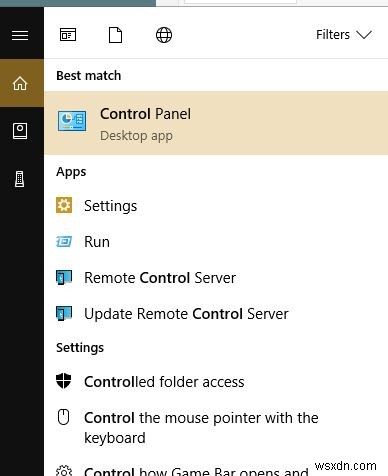
Task: Click the Filters chevron arrow
Action: (x=364, y=35)
